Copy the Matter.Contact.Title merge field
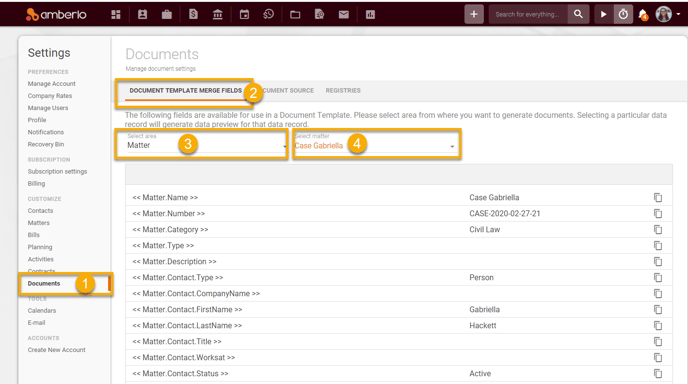688x384 pixels. click(658, 341)
